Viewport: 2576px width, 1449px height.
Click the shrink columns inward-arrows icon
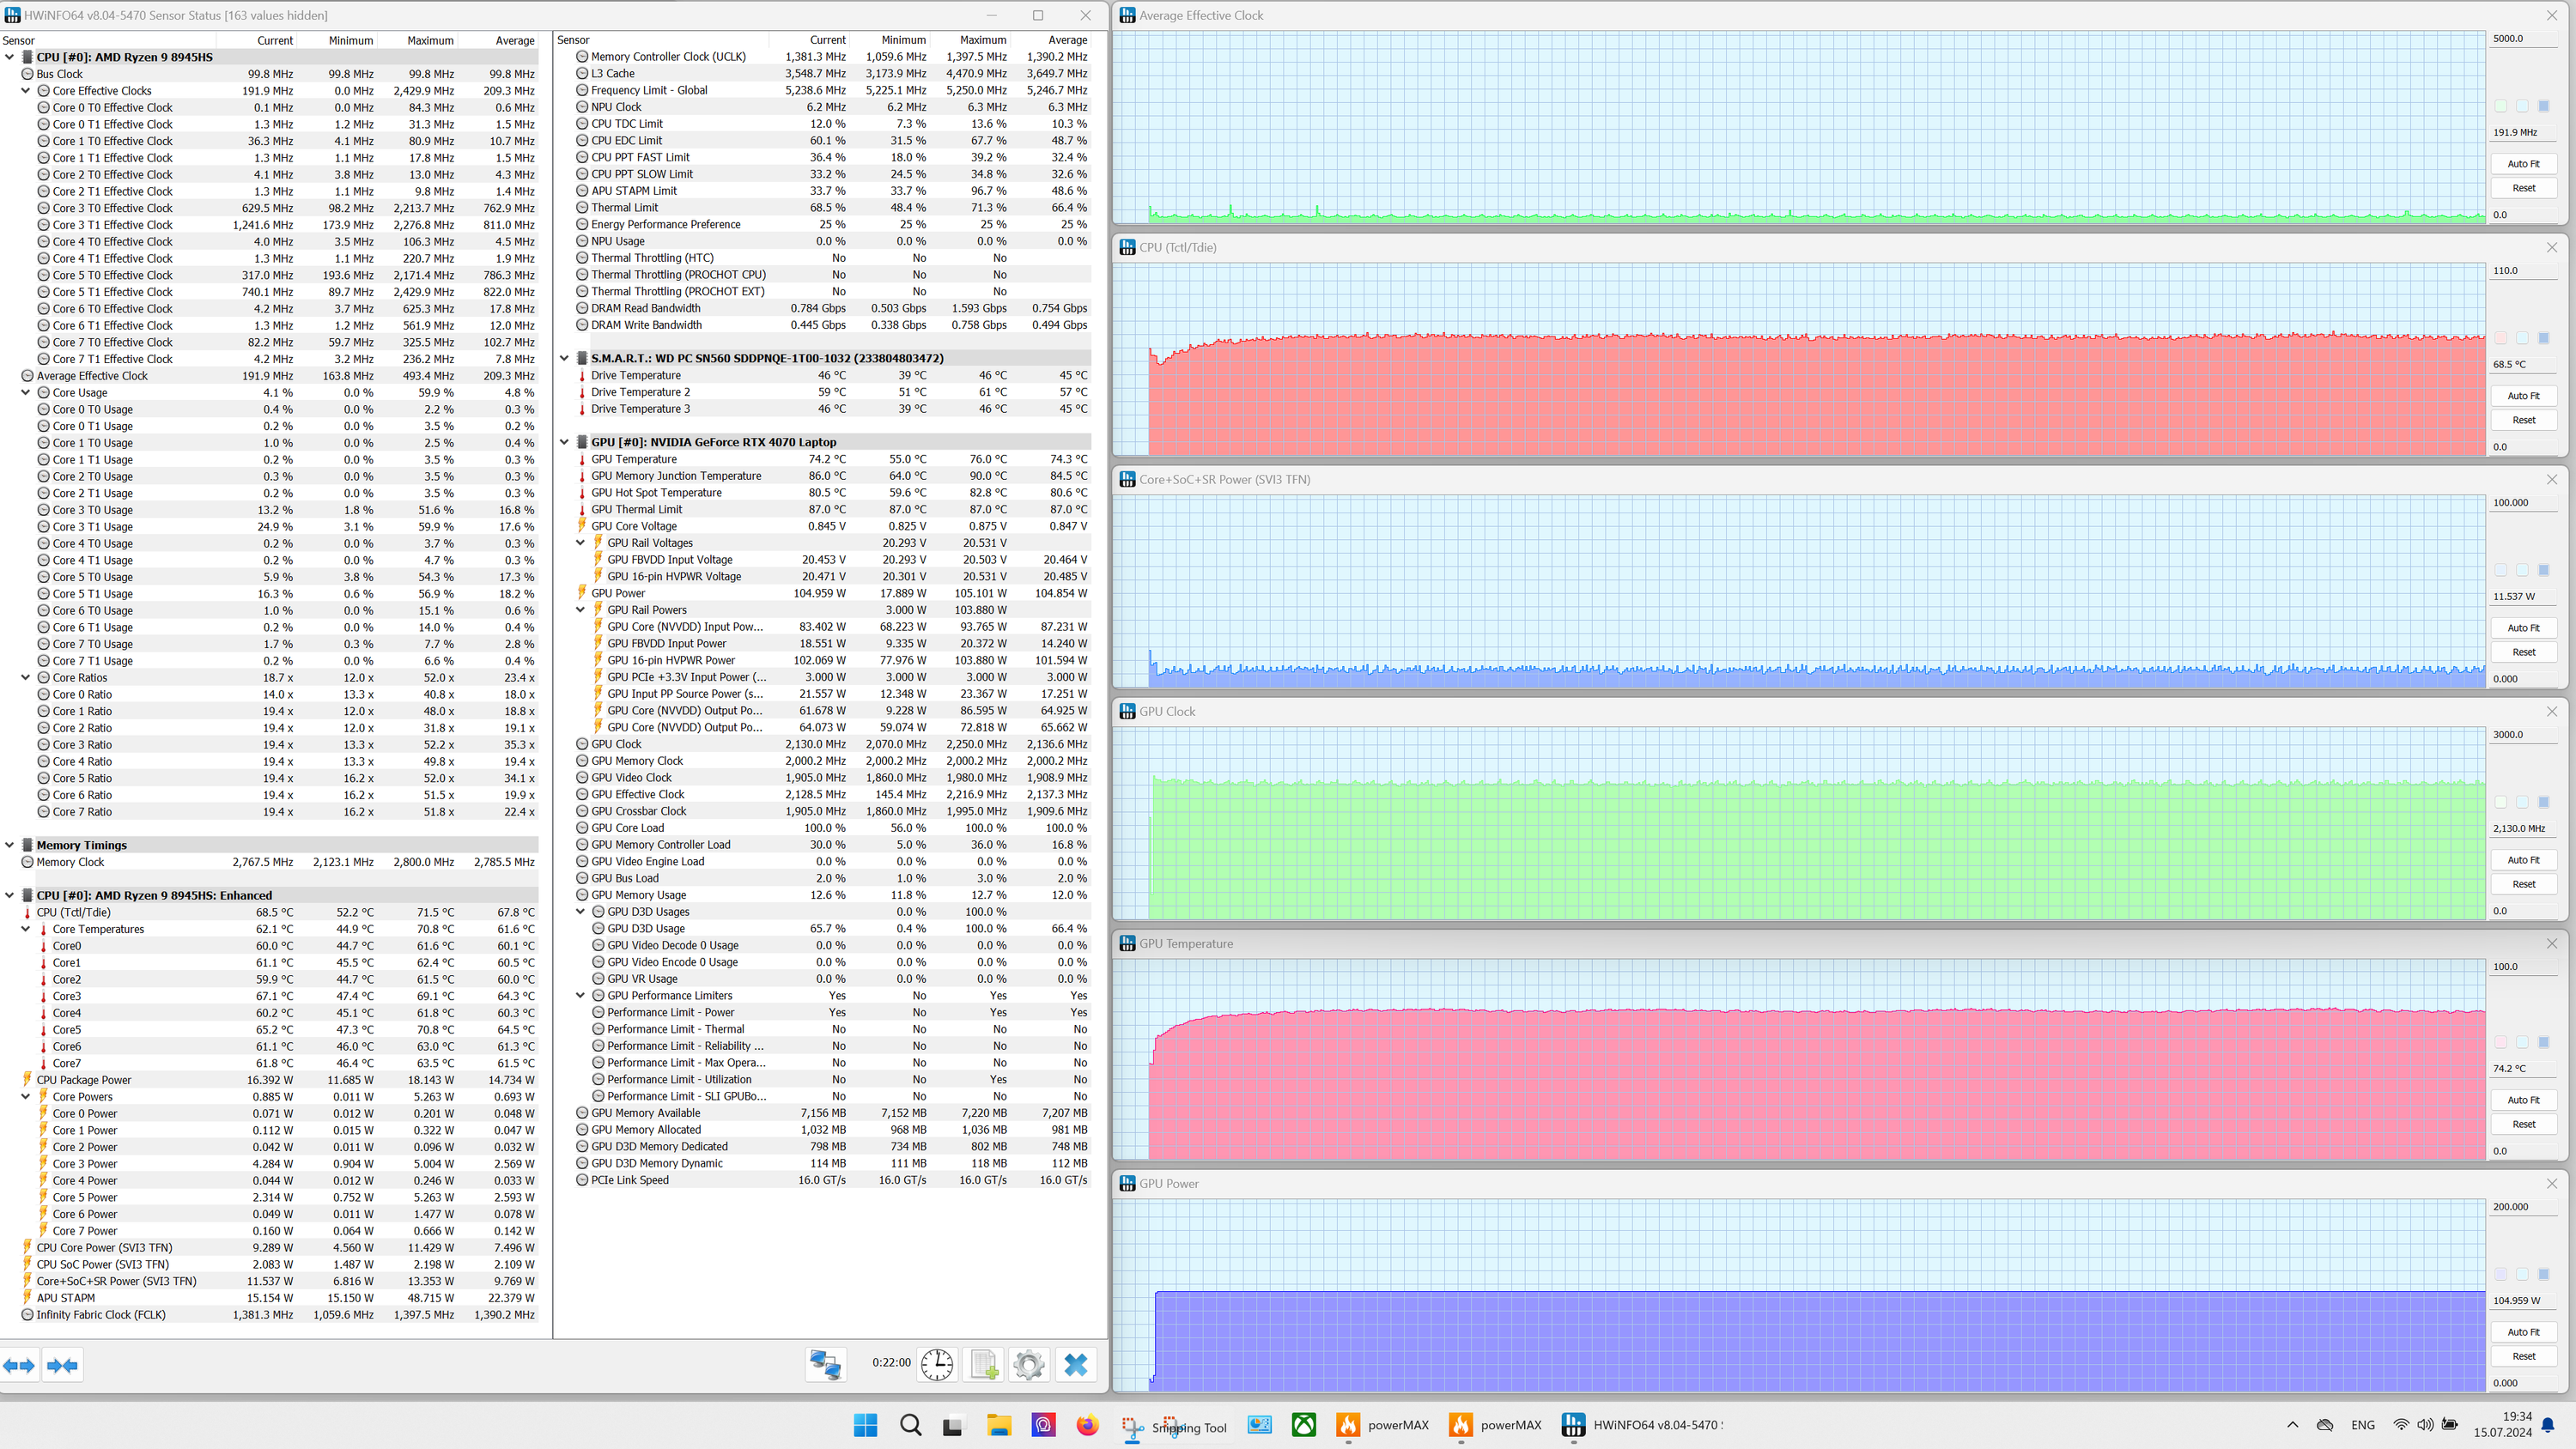[62, 1365]
